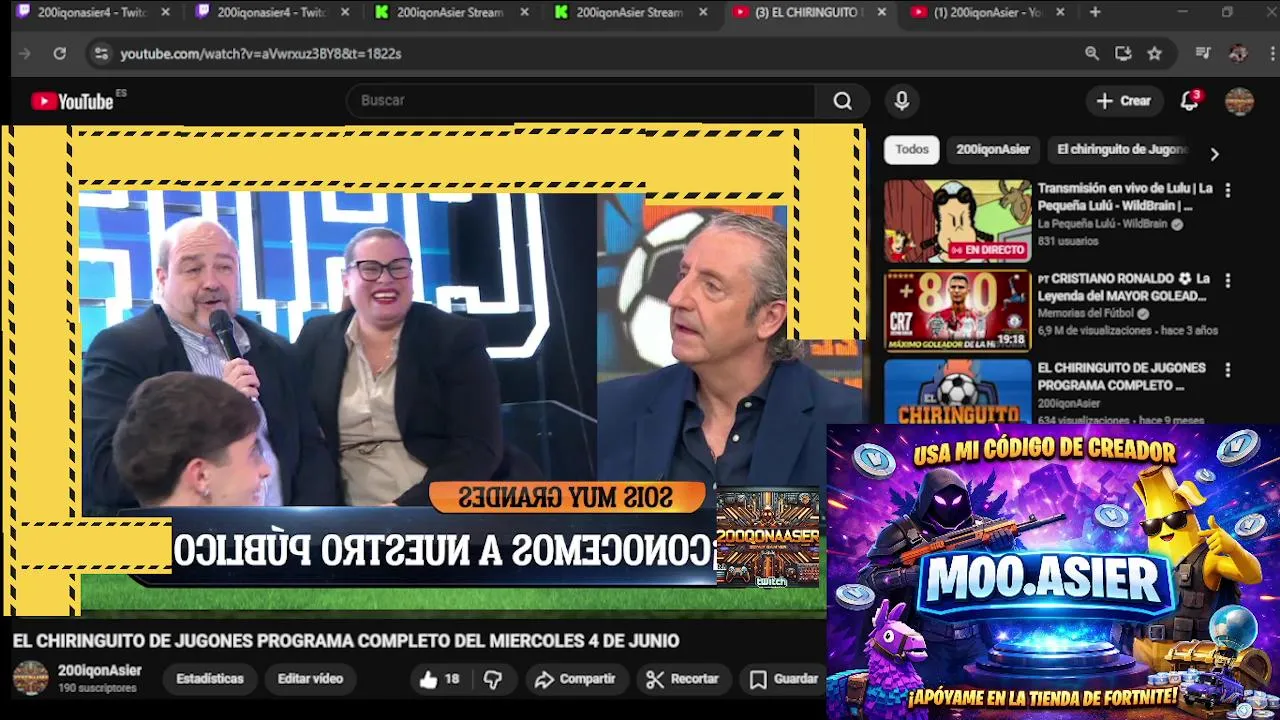Maximize or restore the browser window

click(1227, 12)
